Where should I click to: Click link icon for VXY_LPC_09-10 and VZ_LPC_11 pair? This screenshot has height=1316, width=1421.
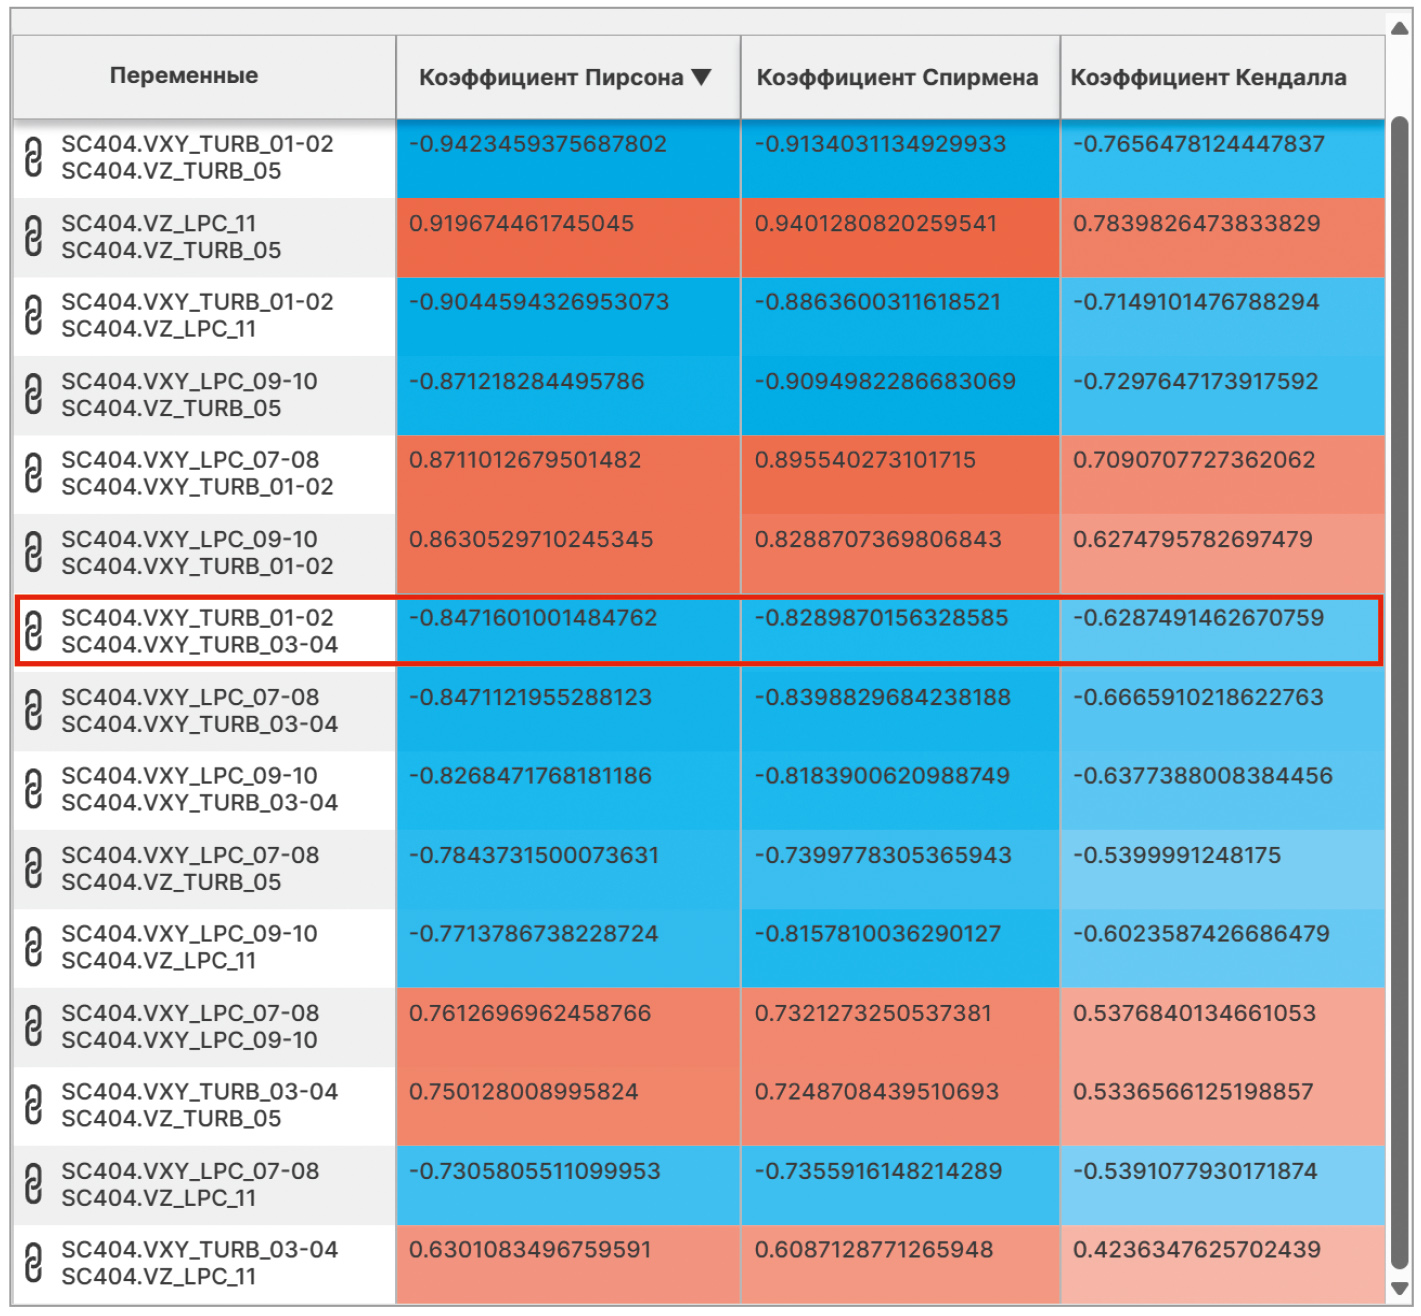pyautogui.click(x=33, y=948)
